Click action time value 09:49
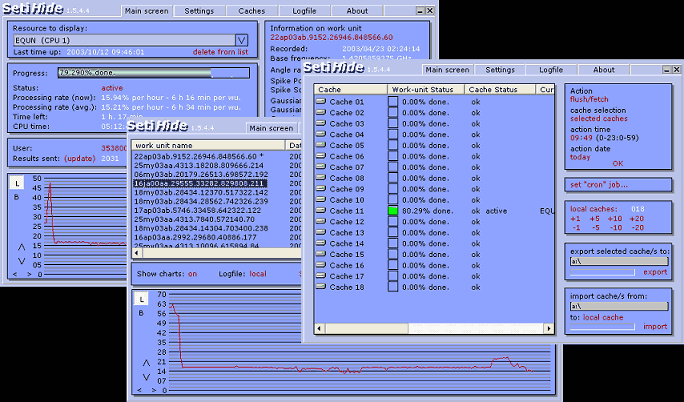The height and width of the screenshot is (402, 684). (581, 138)
